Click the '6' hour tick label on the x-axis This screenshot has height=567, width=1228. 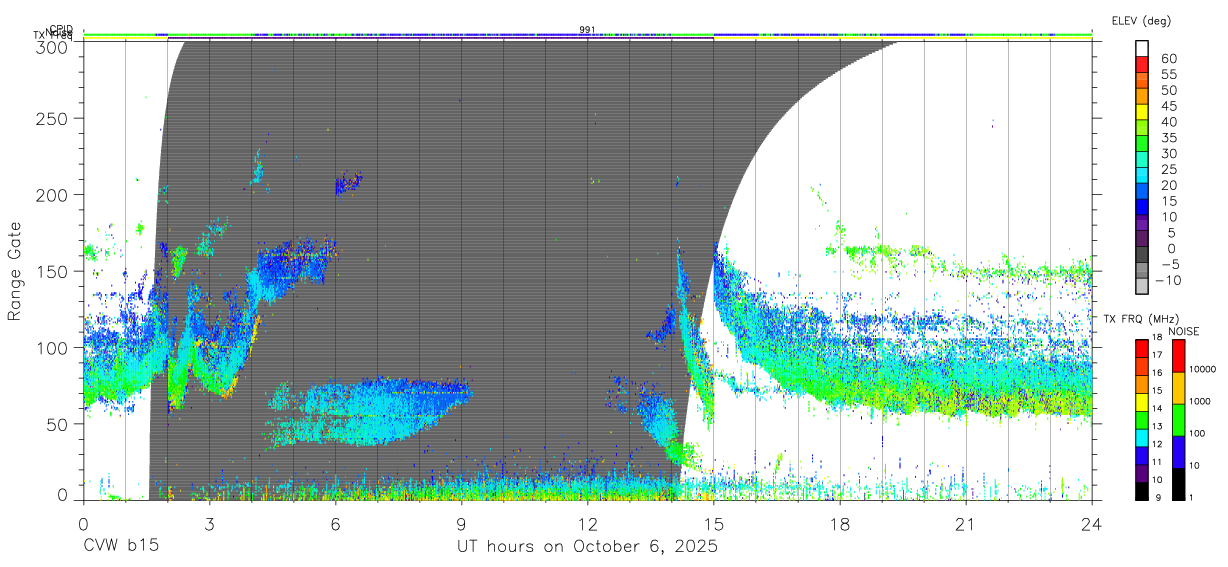click(336, 523)
